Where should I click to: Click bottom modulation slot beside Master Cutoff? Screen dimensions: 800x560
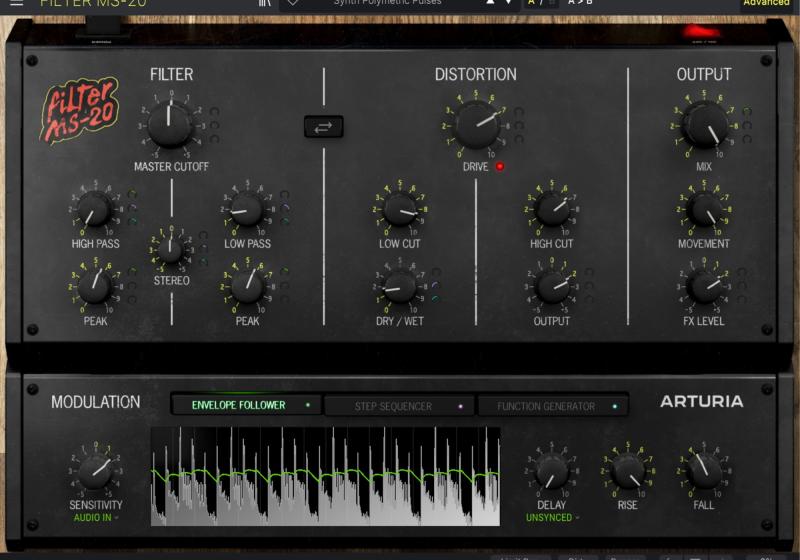(x=214, y=139)
